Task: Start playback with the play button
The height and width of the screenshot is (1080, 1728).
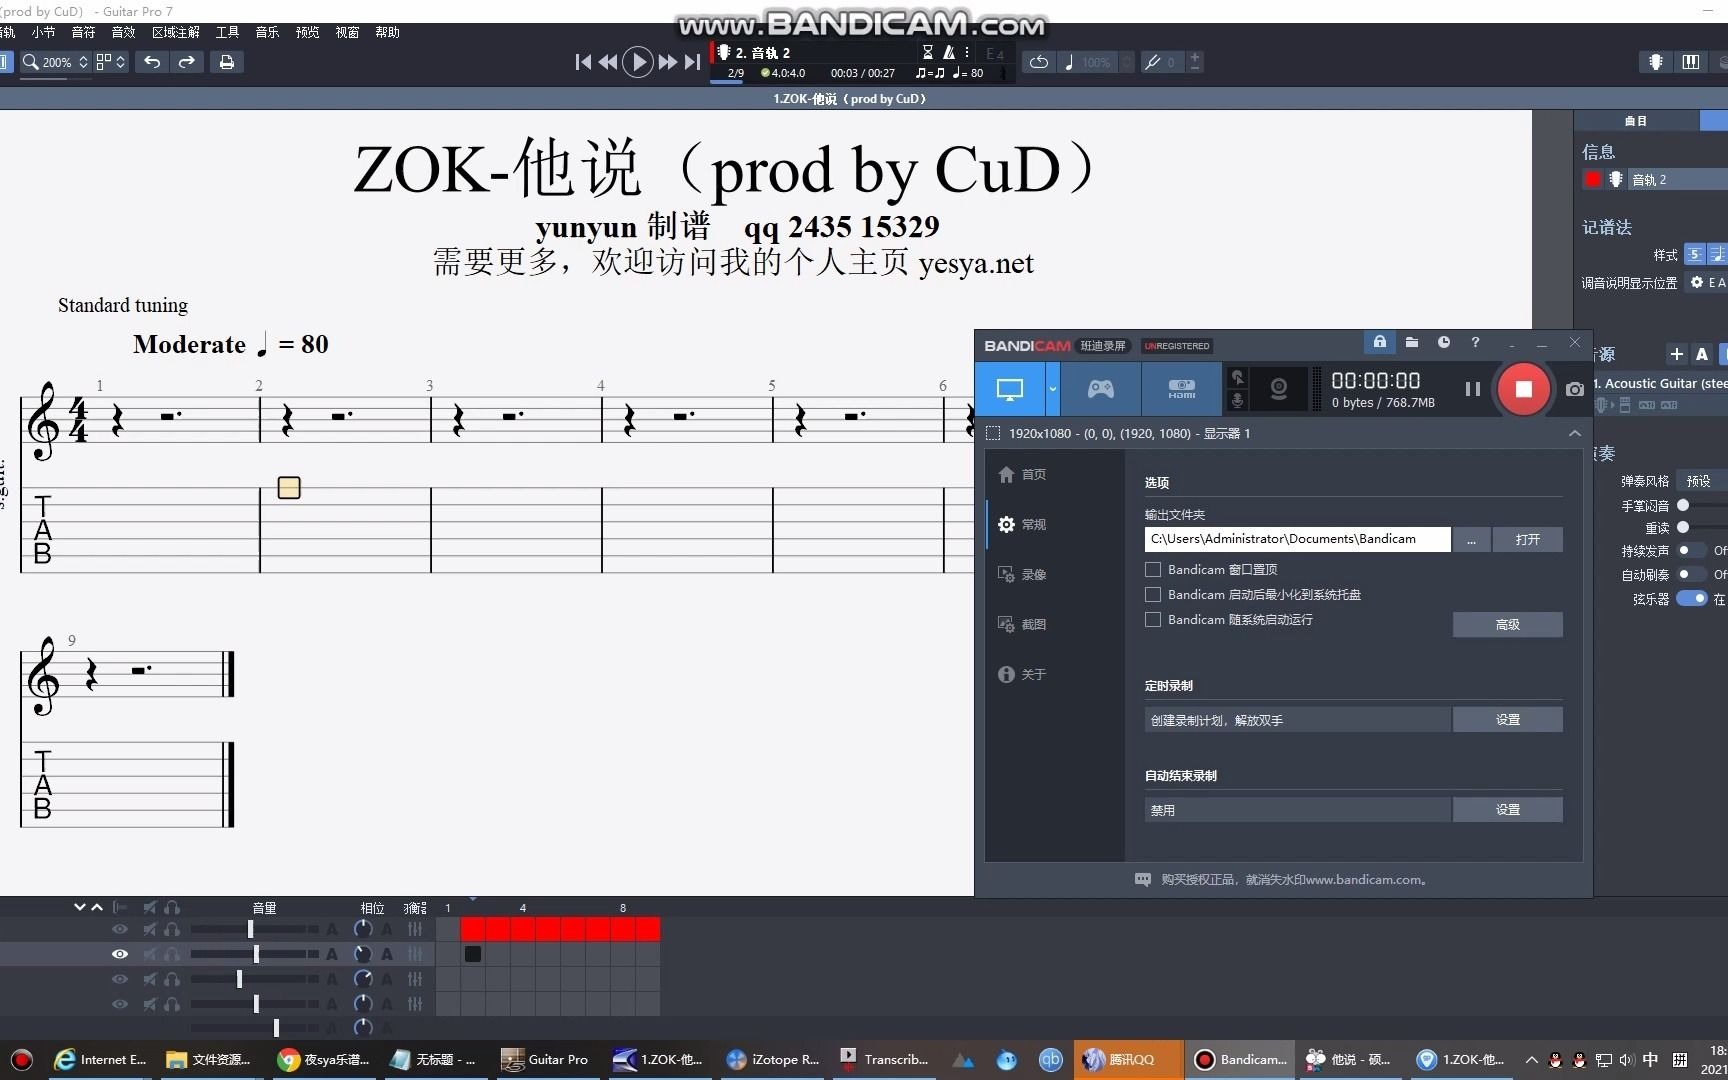Action: tap(637, 62)
